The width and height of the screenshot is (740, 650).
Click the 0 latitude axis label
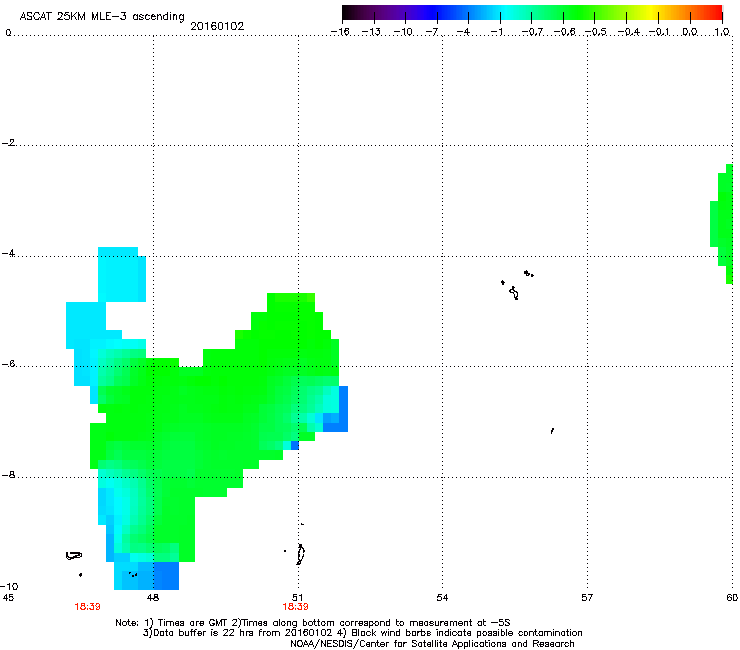click(x=8, y=33)
